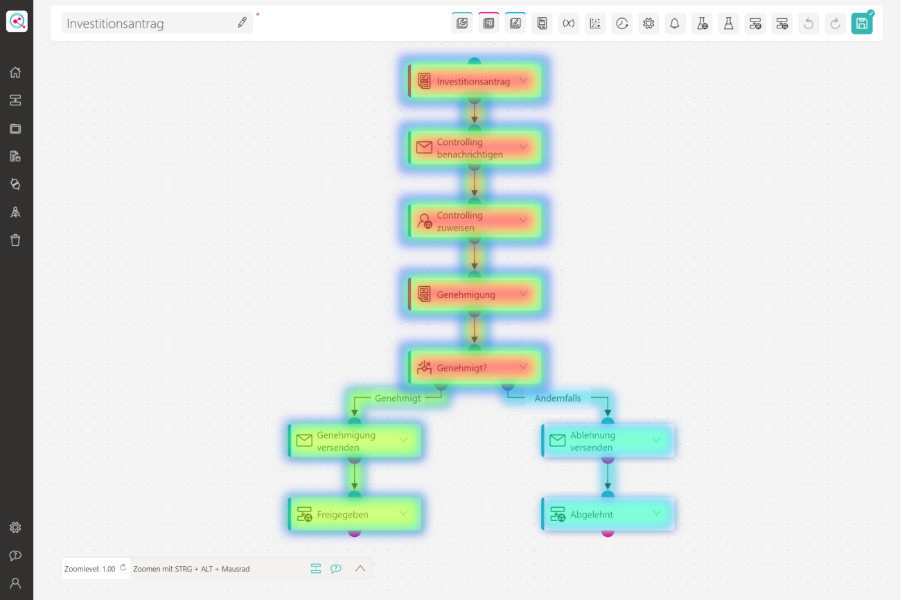This screenshot has height=600, width=903.
Task: Expand the Investitionsantrag node chevron
Action: click(523, 81)
